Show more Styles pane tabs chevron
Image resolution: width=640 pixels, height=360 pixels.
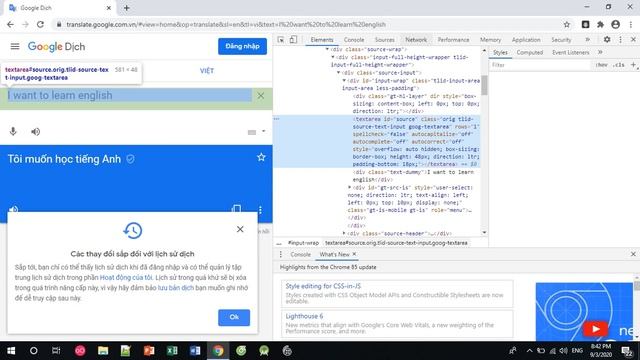(x=600, y=52)
